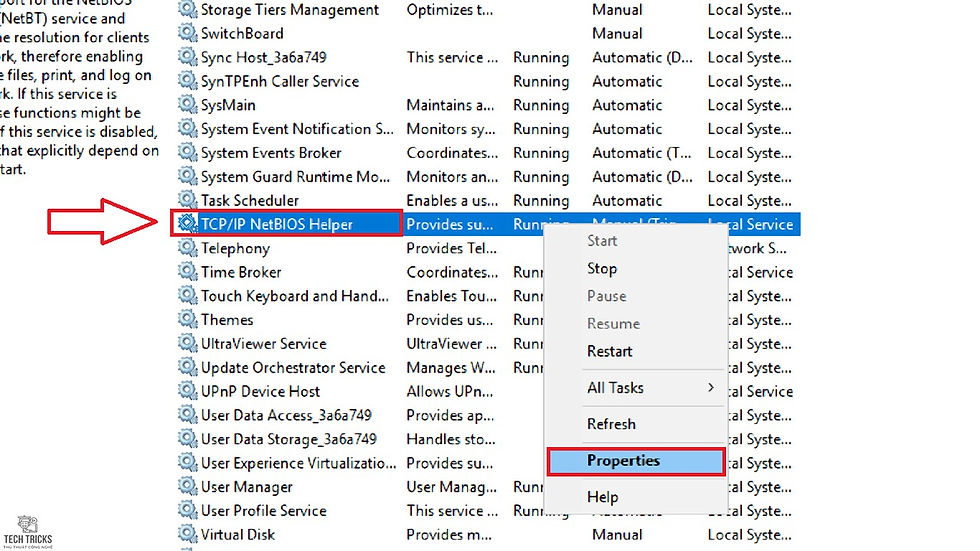The image size is (980, 551).
Task: Click the greyed Resume menu entry
Action: click(613, 324)
